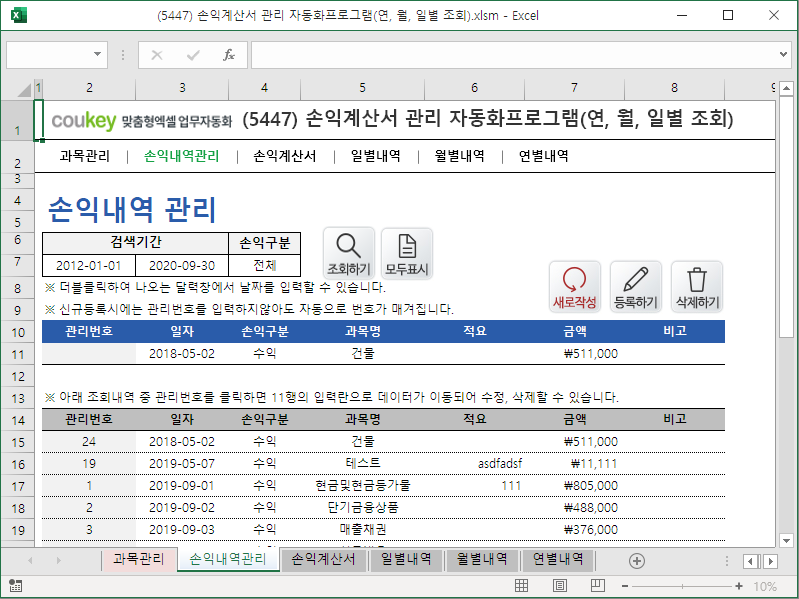Switch to Page Layout view icon
Viewport: 799px width, 599px height.
pyautogui.click(x=560, y=586)
